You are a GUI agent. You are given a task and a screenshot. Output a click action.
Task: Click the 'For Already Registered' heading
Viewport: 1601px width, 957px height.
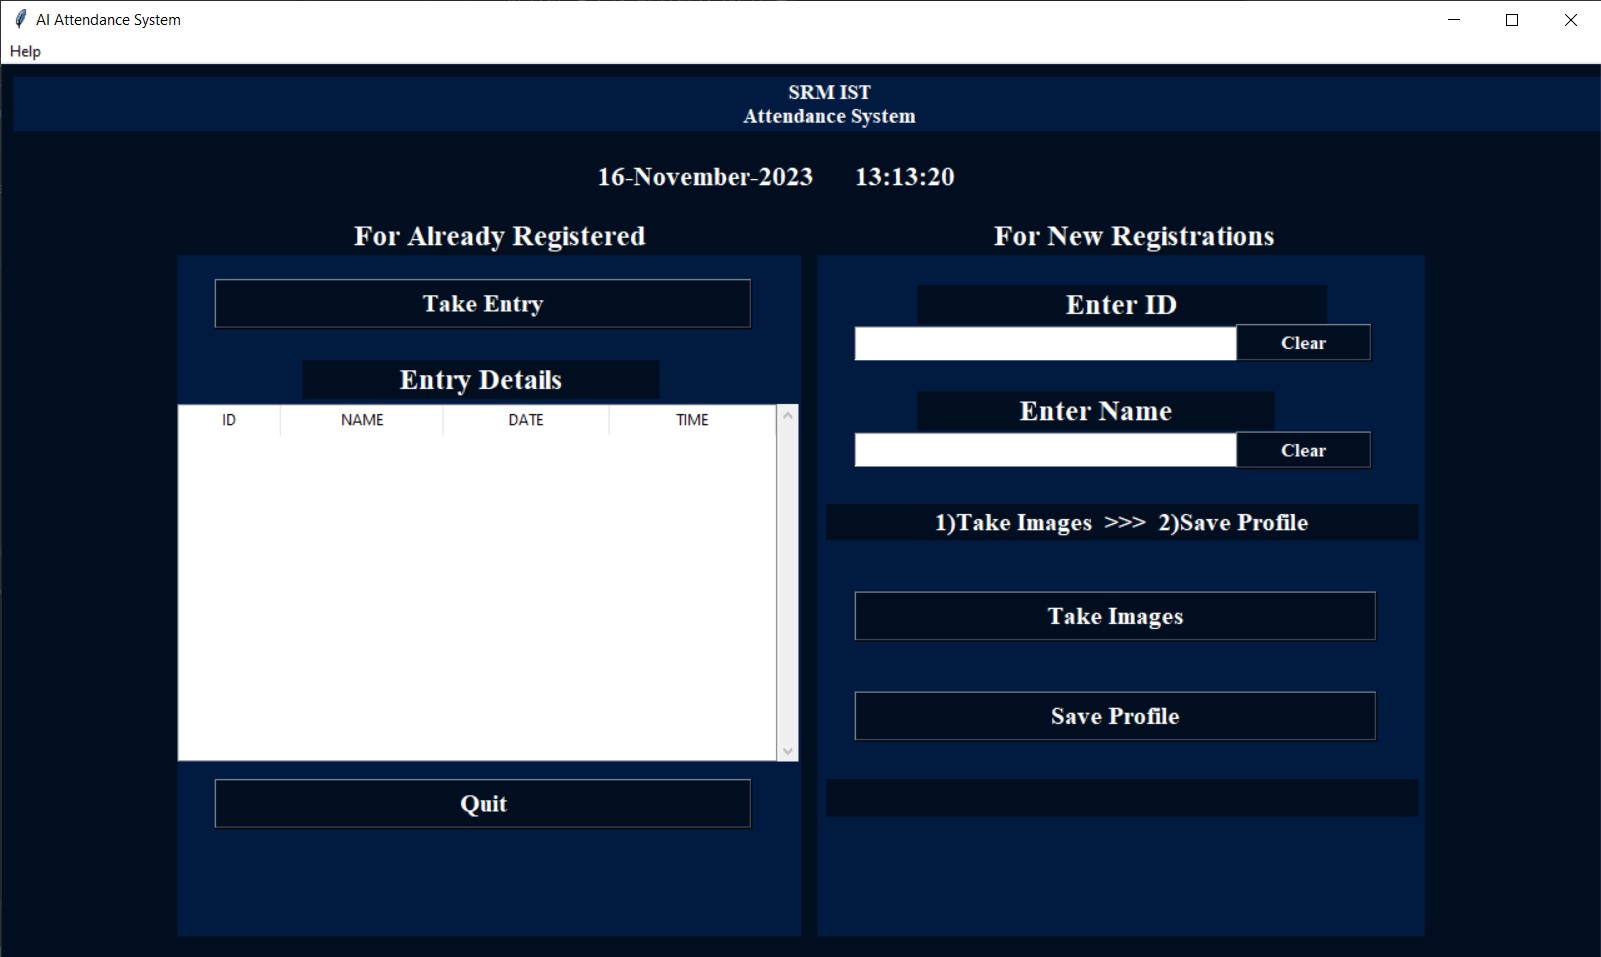499,236
